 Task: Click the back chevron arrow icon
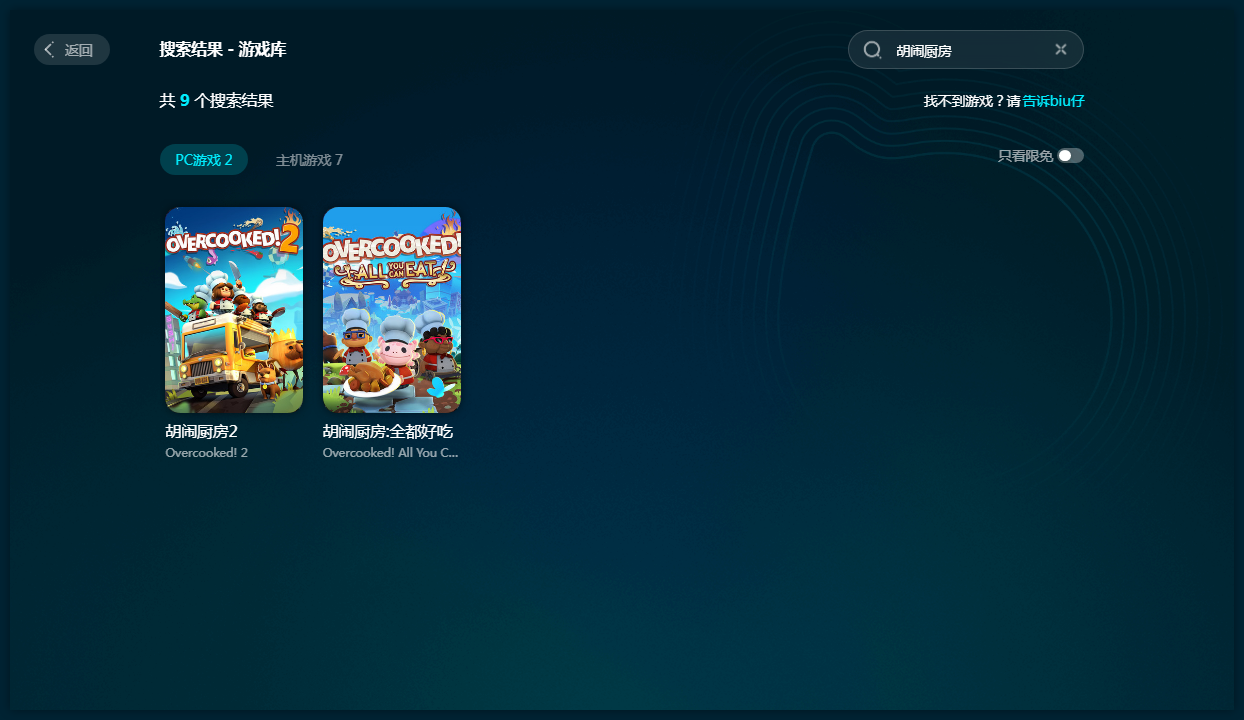click(x=49, y=50)
